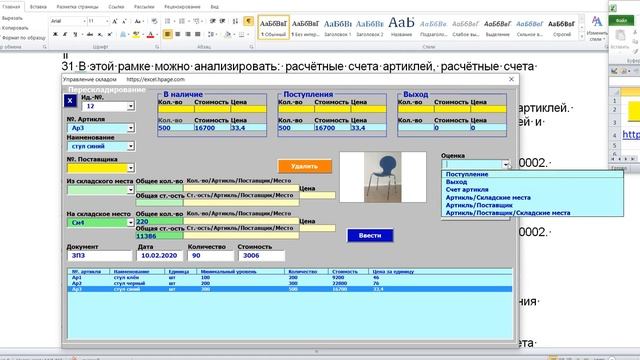Open the Ид.-№ dropdown showing 12
The image size is (640, 360).
click(131, 107)
